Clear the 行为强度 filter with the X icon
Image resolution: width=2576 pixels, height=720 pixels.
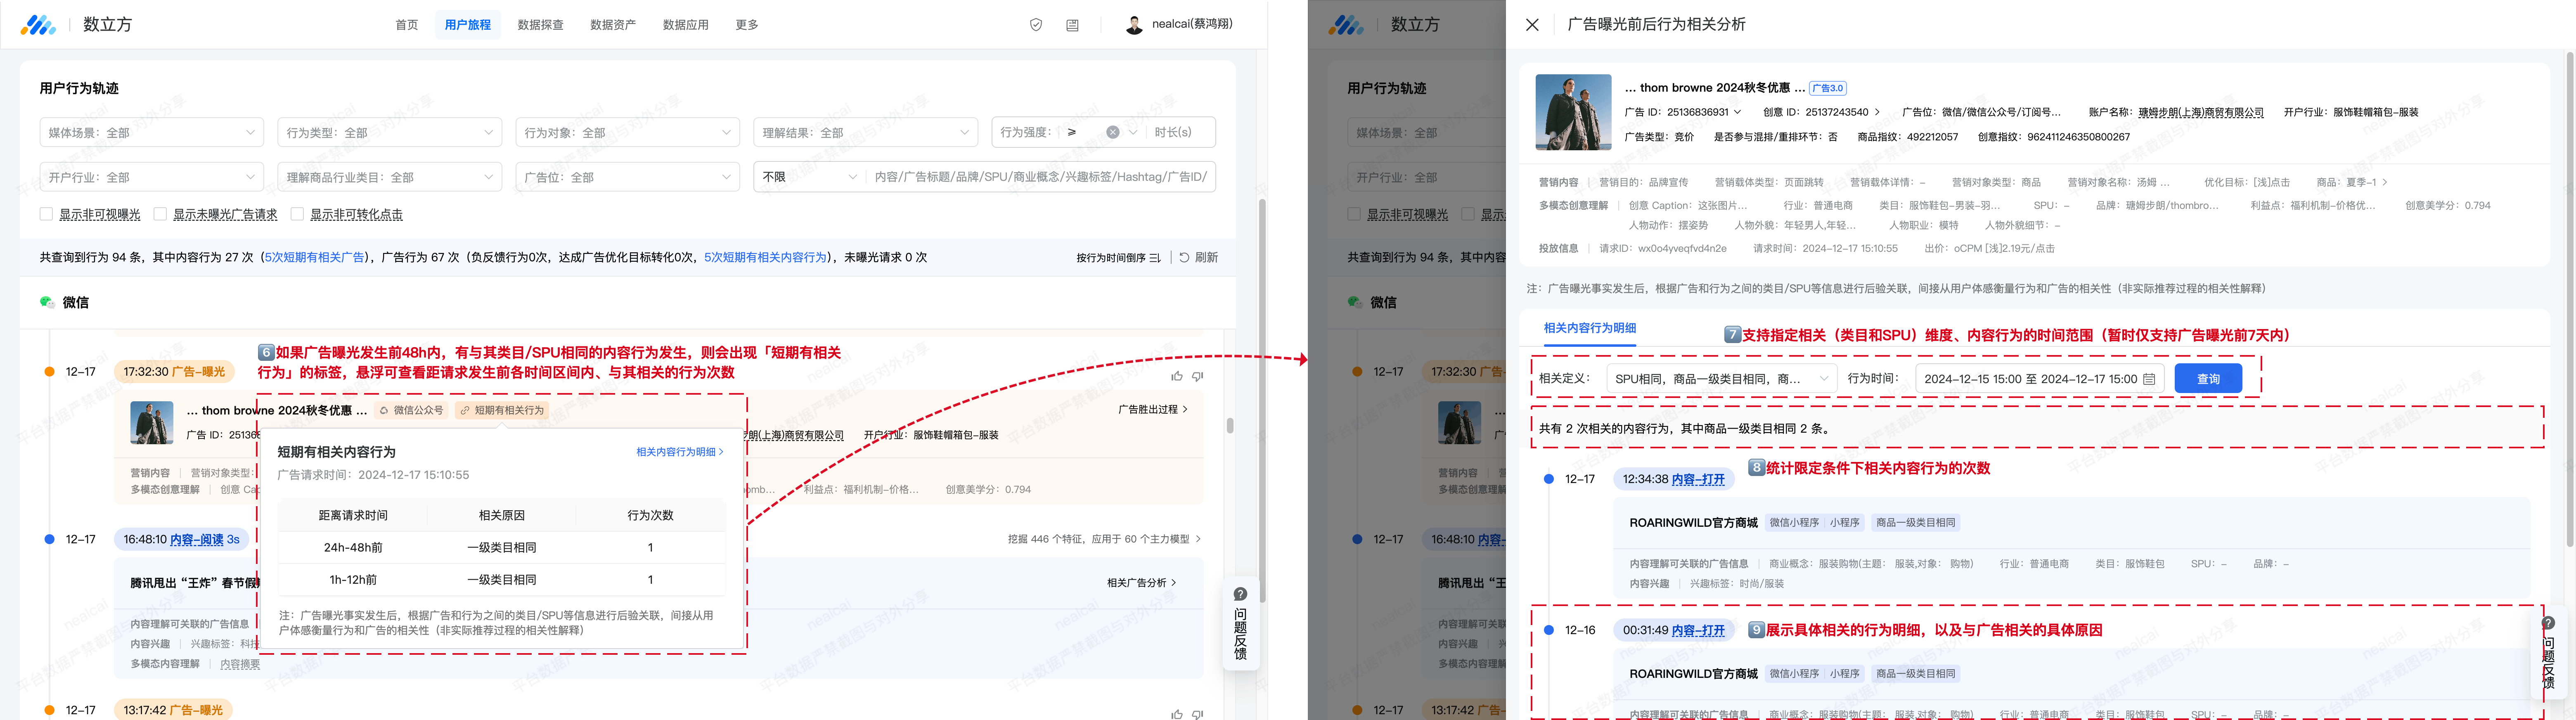(x=1112, y=132)
